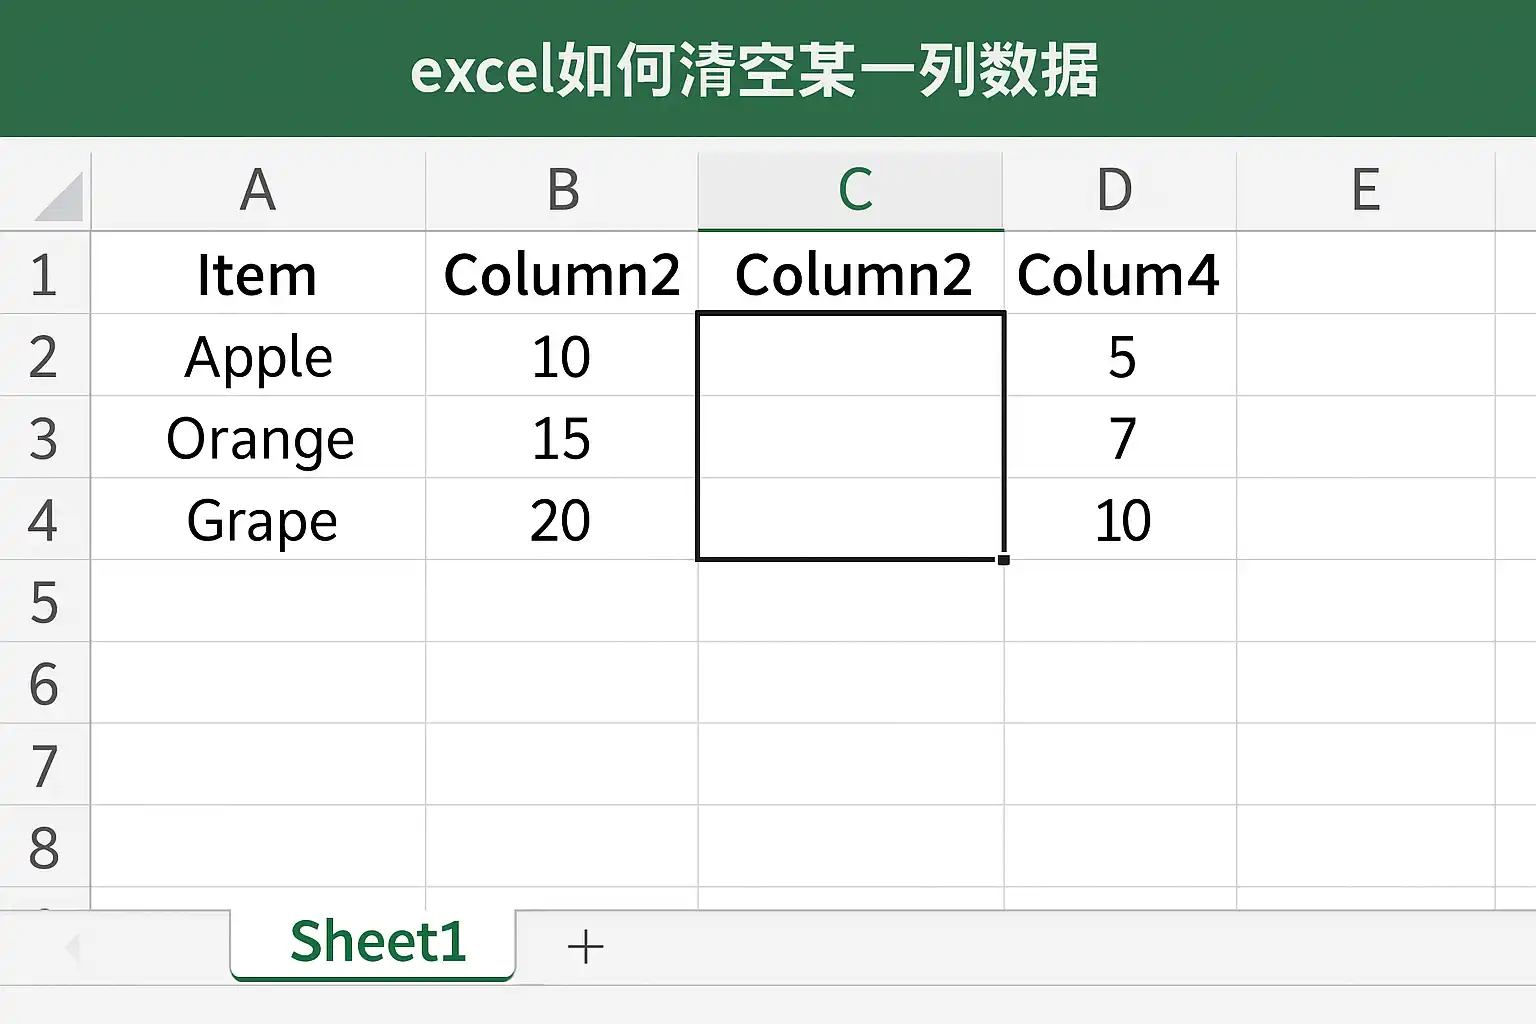Click the select-all triangle corner
Viewport: 1536px width, 1024px height.
58,196
